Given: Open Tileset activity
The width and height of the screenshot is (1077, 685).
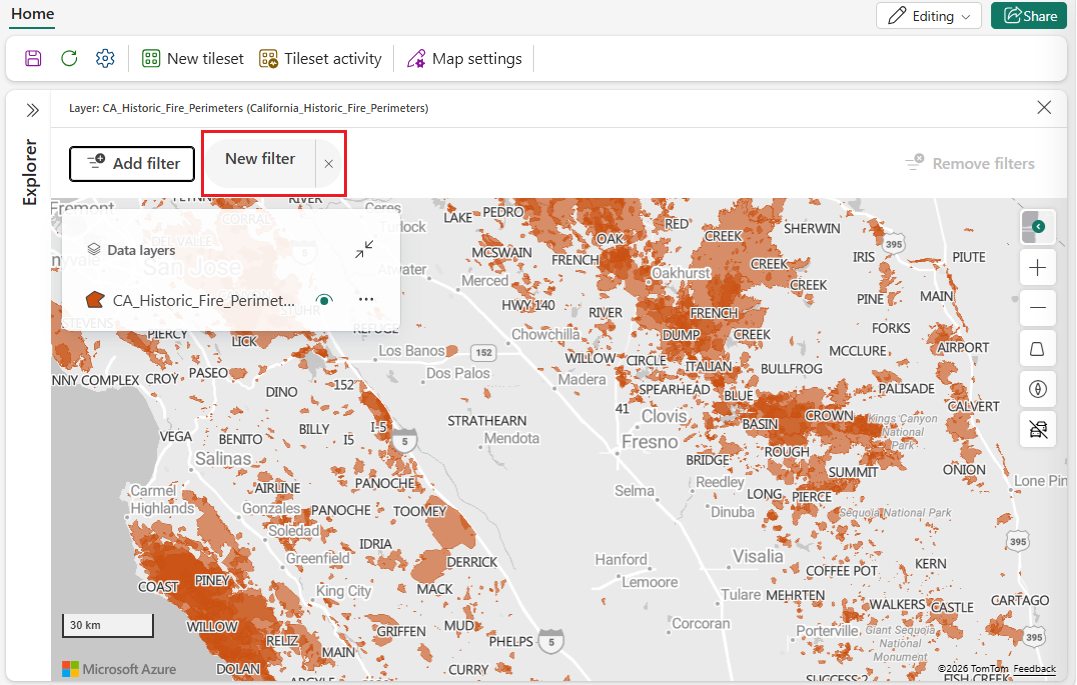Looking at the screenshot, I should [320, 58].
